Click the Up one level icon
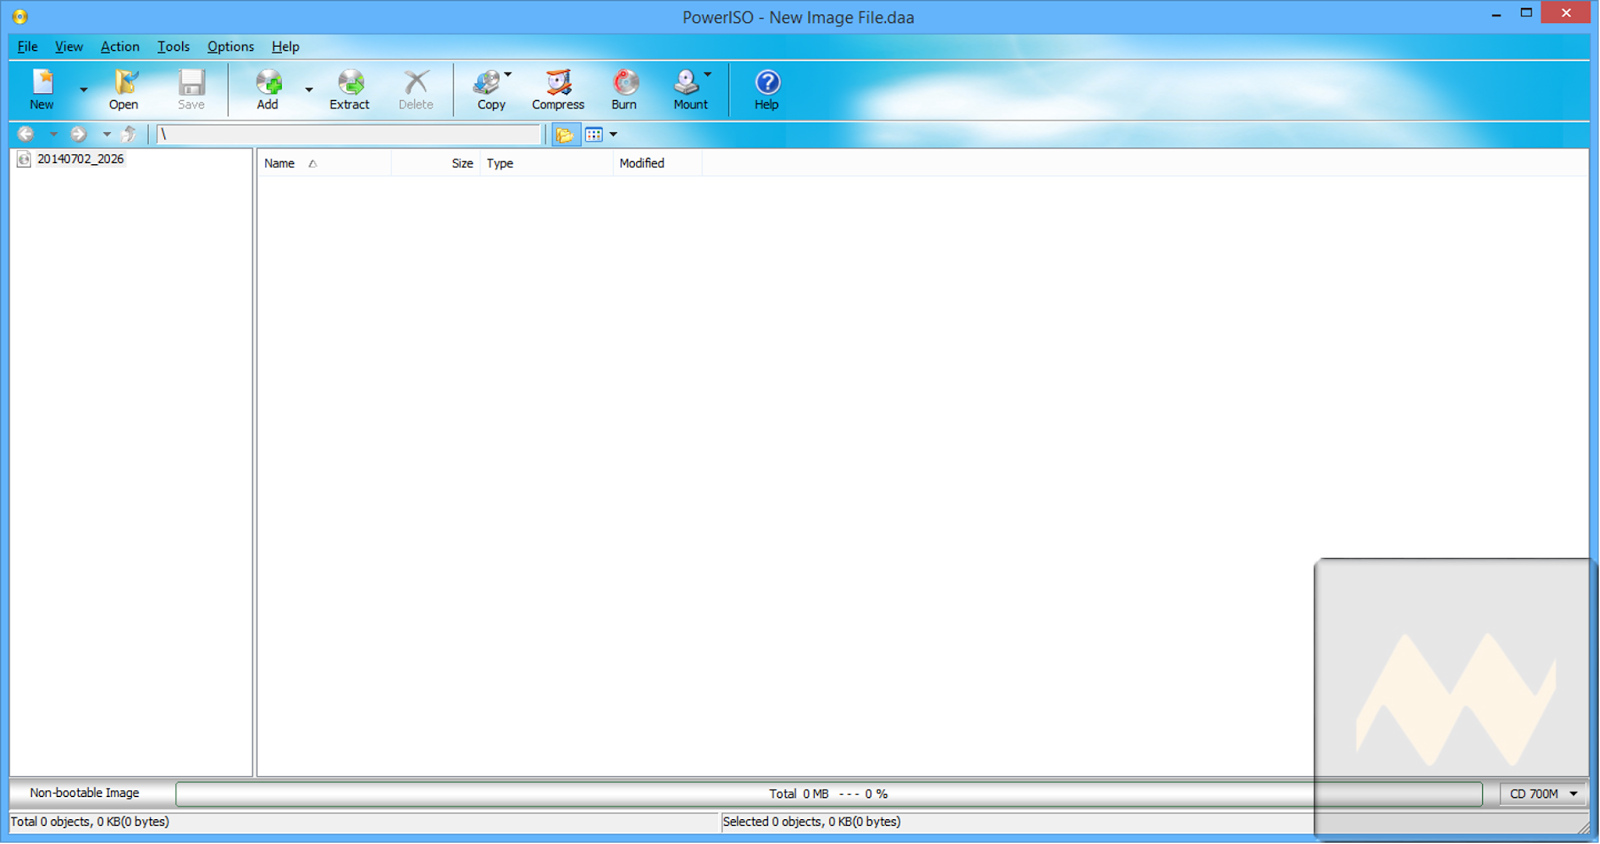The width and height of the screenshot is (1600, 844). point(129,134)
